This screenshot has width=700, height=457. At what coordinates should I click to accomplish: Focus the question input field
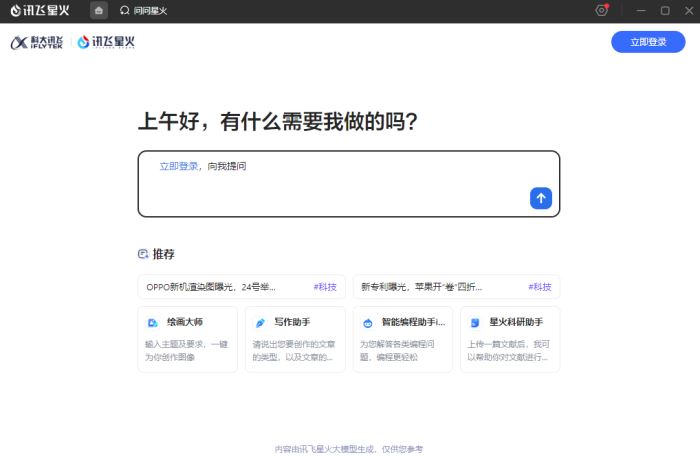click(349, 184)
